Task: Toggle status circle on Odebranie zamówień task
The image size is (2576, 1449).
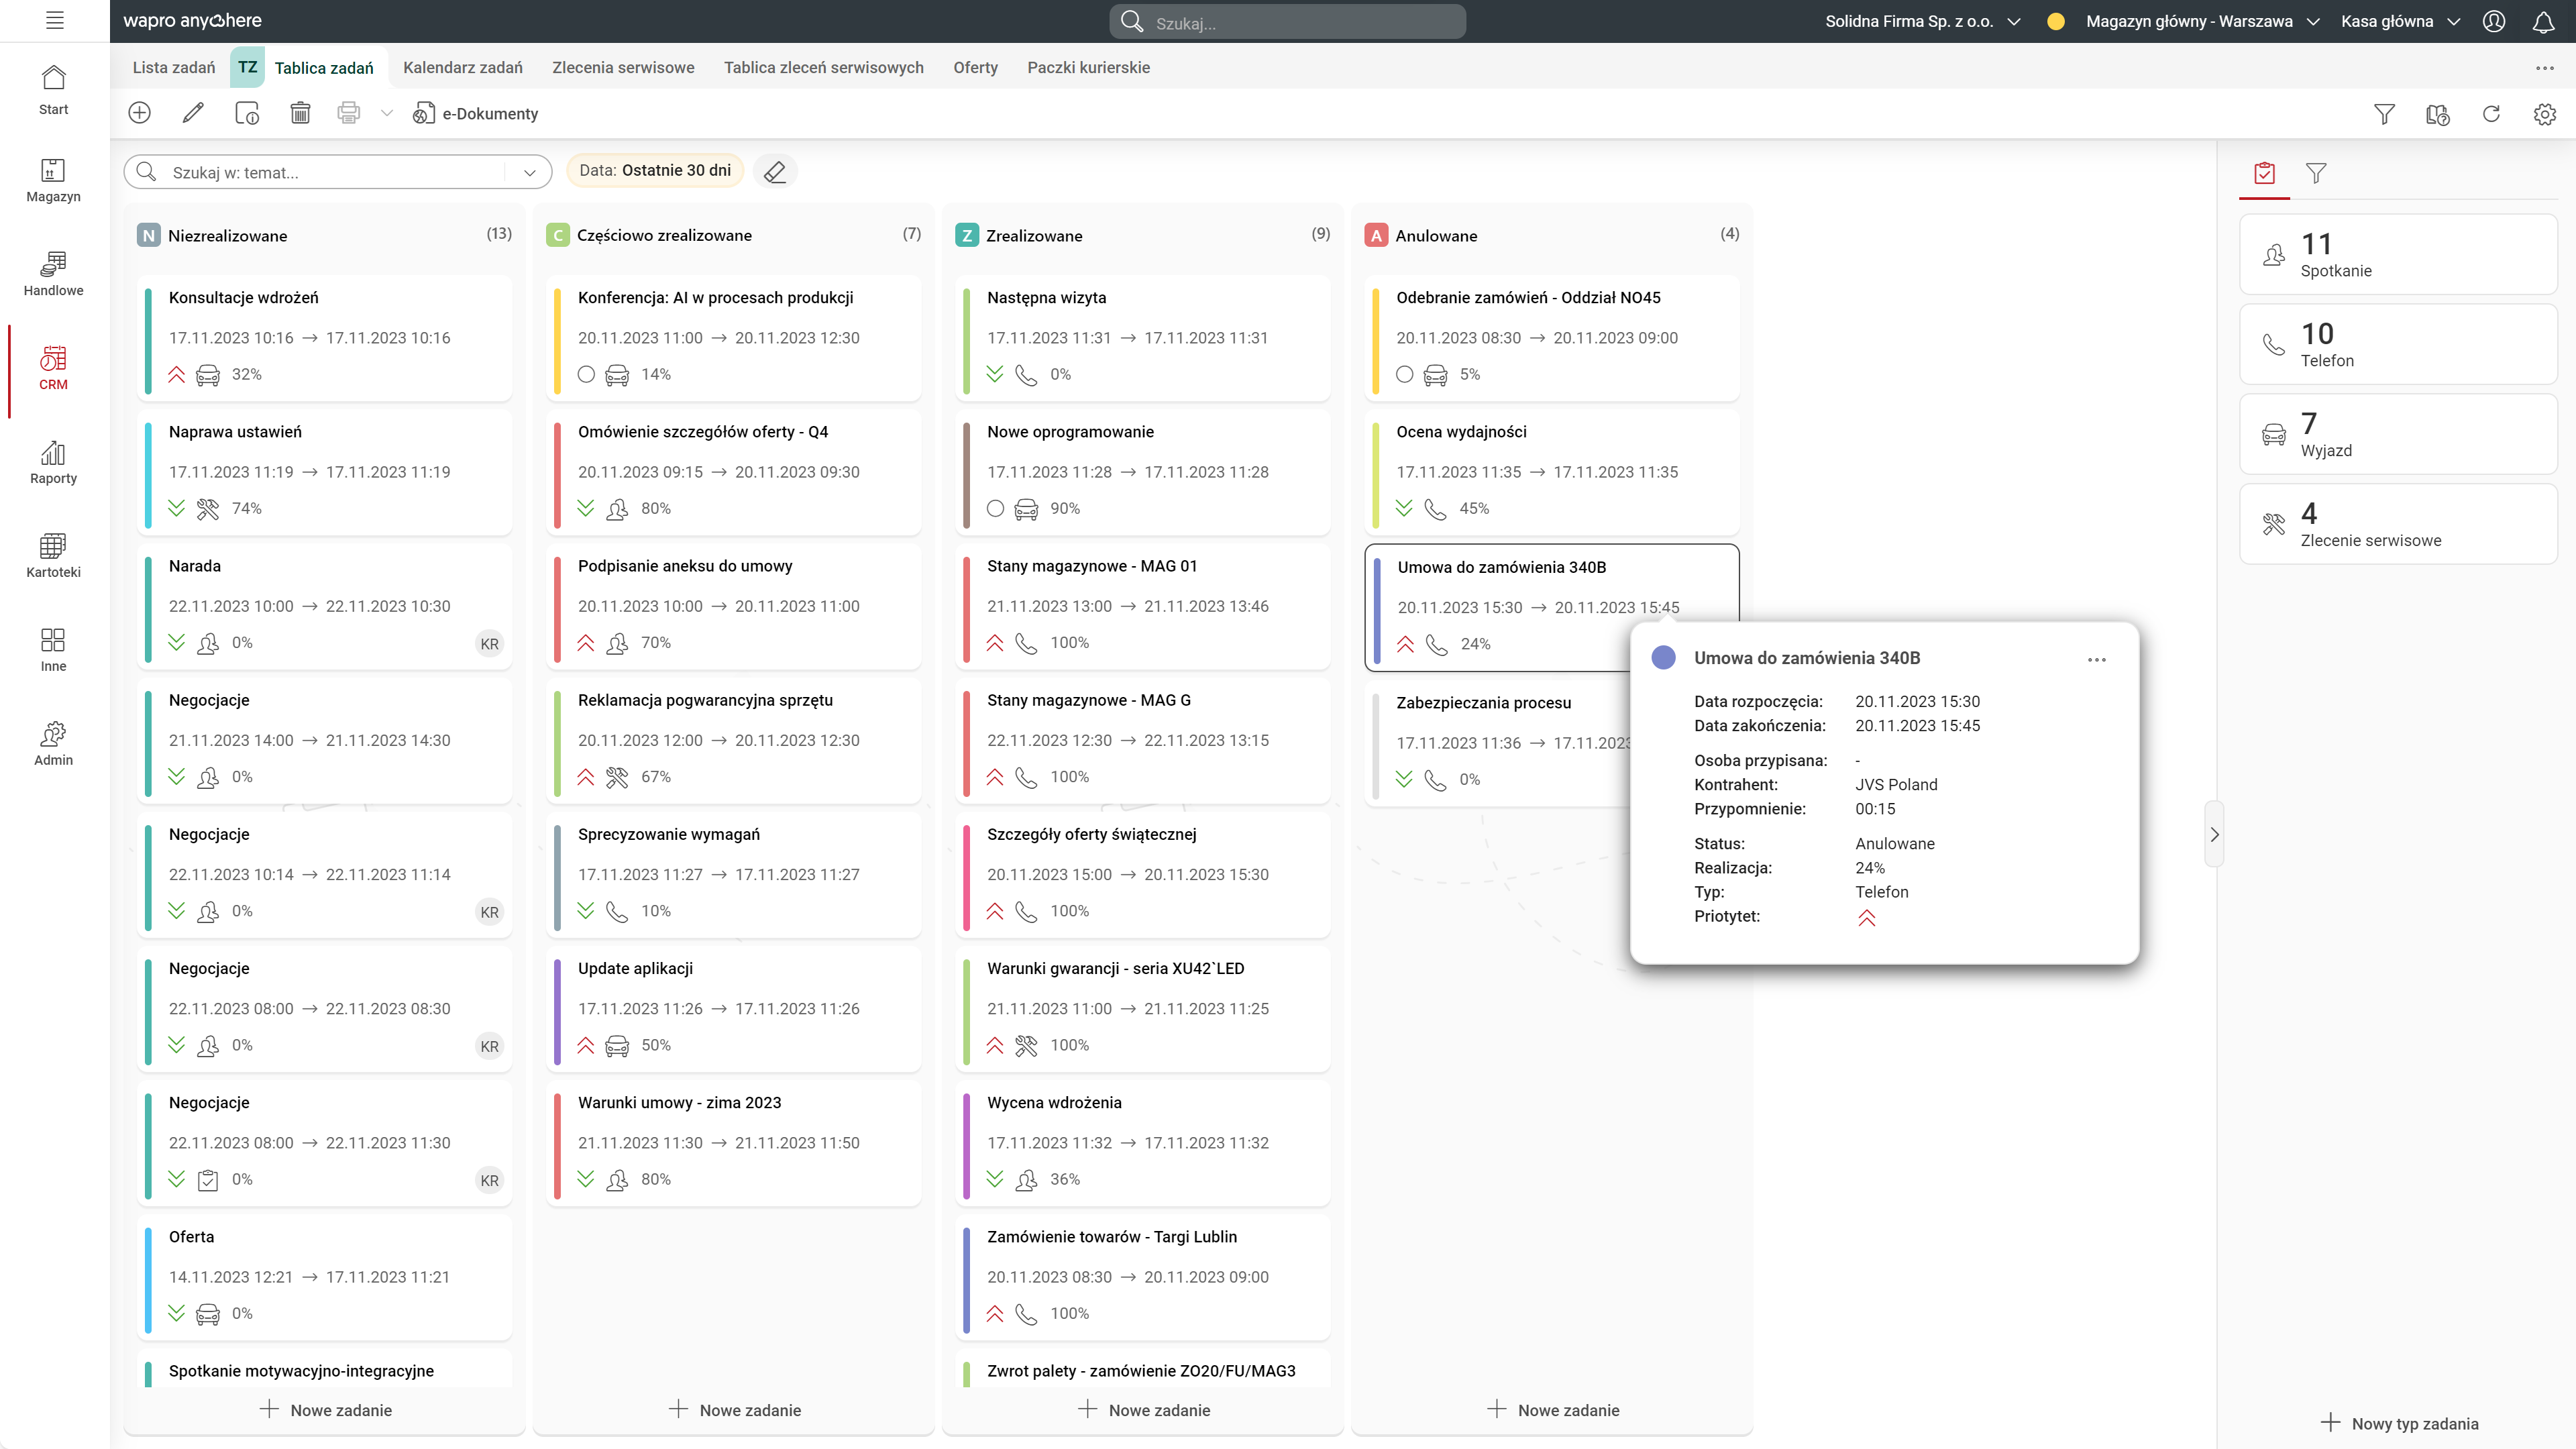Action: coord(1404,374)
